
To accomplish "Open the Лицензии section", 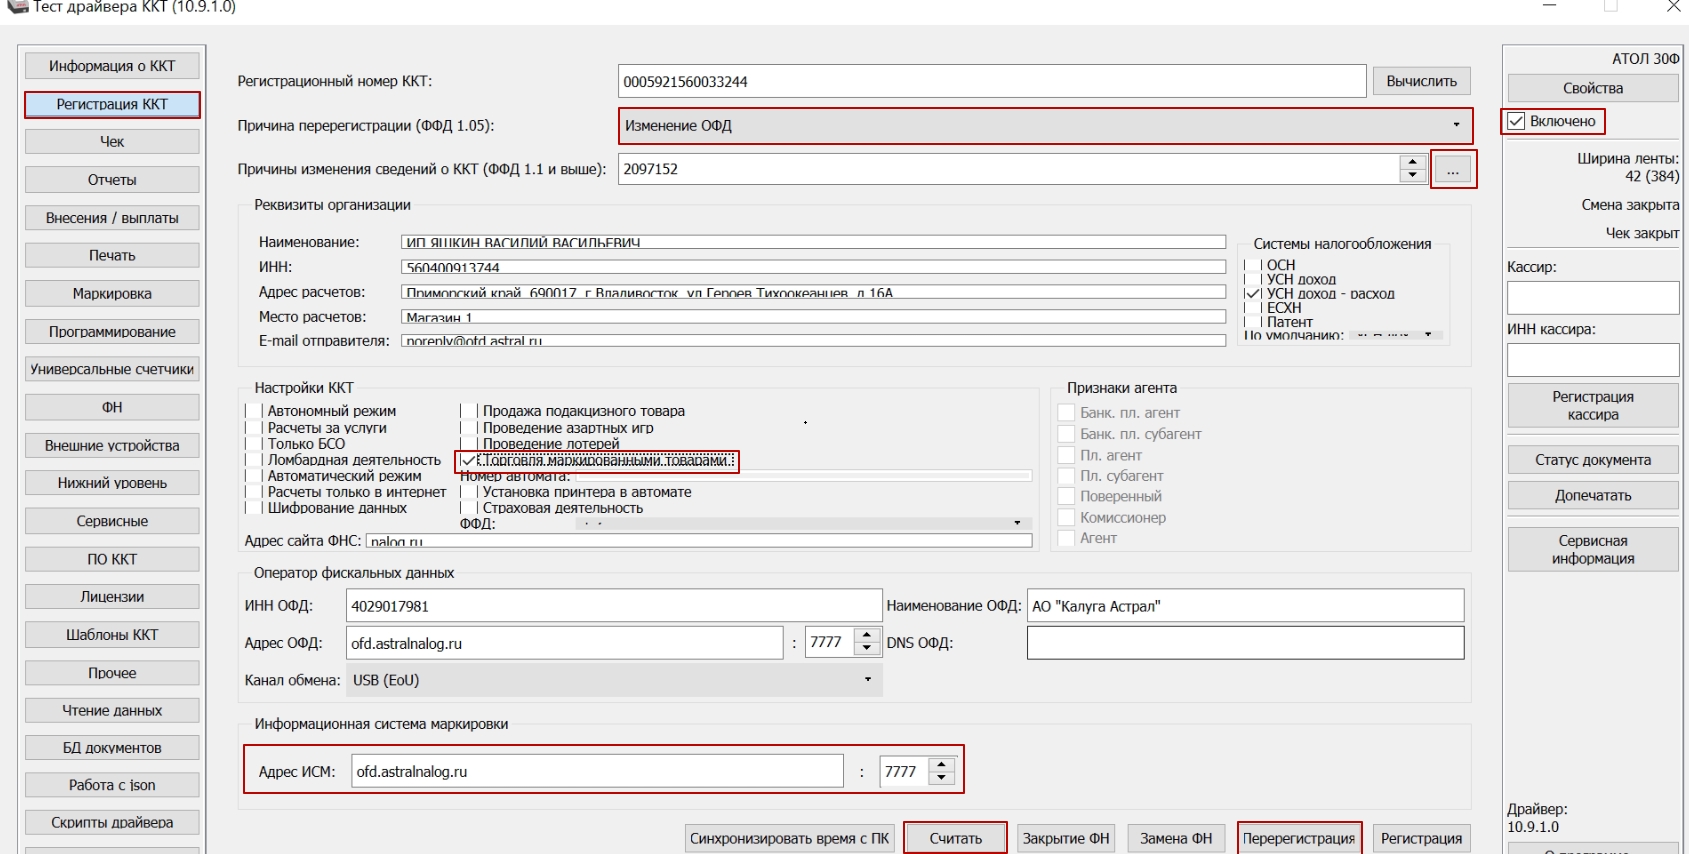I will point(112,597).
